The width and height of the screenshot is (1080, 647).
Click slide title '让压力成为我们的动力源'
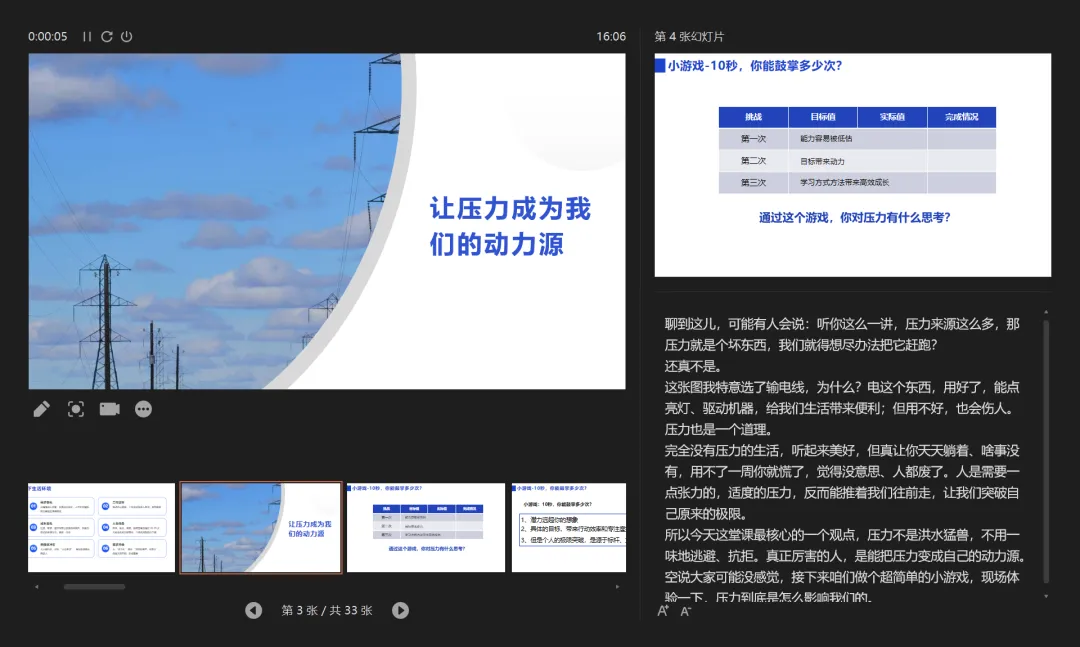(510, 227)
